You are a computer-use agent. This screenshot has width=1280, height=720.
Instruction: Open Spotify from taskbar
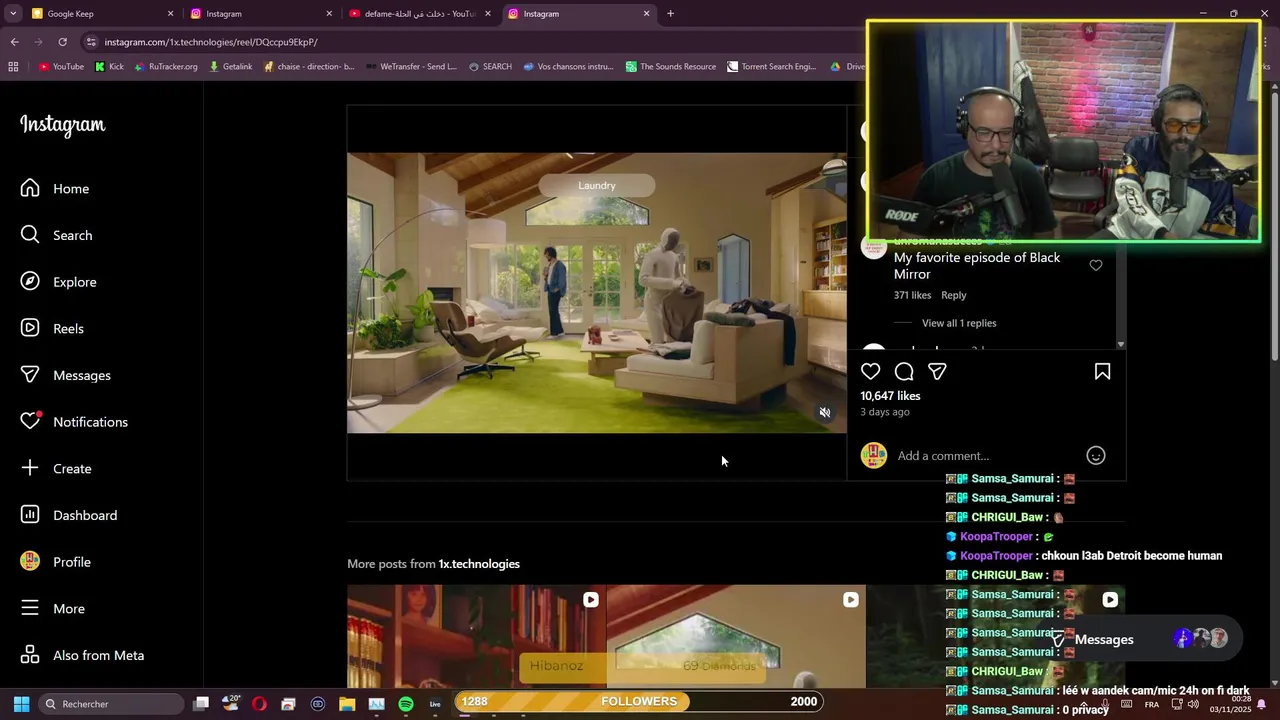[x=405, y=704]
